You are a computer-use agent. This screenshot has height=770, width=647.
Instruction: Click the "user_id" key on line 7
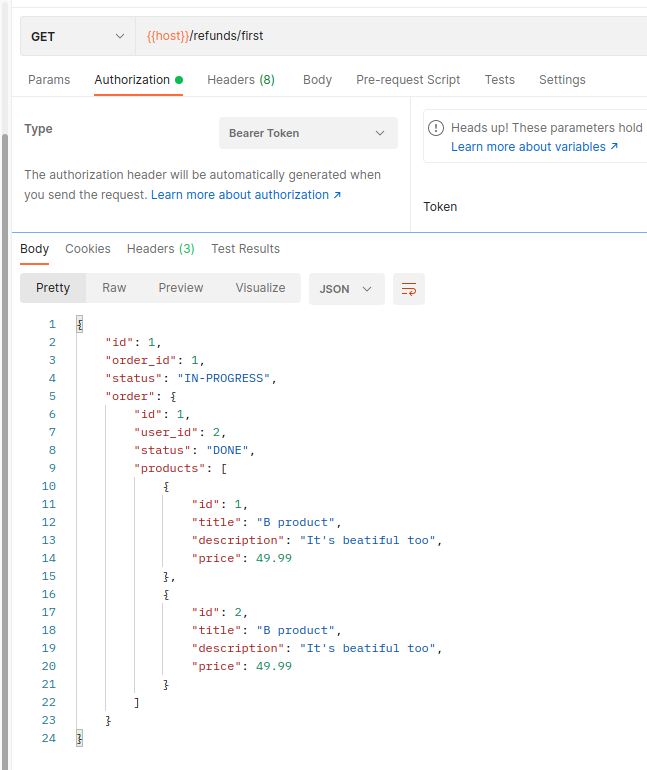(x=166, y=432)
